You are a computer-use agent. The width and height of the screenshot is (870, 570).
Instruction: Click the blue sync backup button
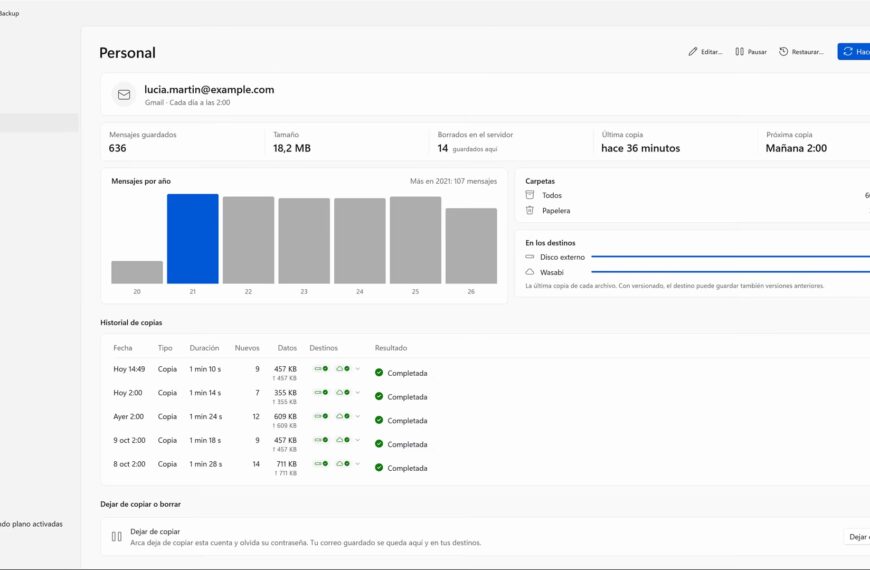[x=854, y=52]
